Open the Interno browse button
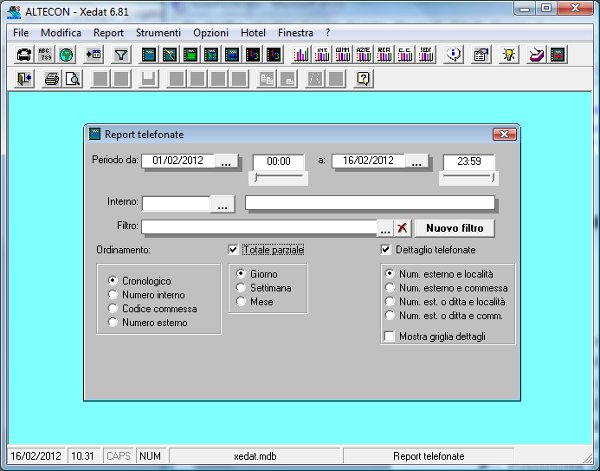Image resolution: width=600 pixels, height=471 pixels. pos(223,204)
